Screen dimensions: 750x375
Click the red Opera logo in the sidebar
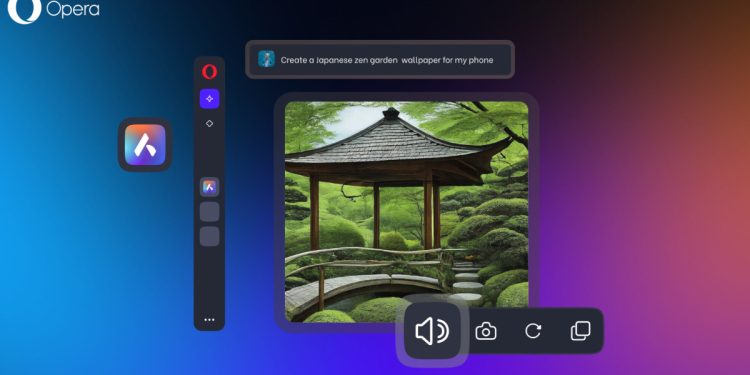210,72
